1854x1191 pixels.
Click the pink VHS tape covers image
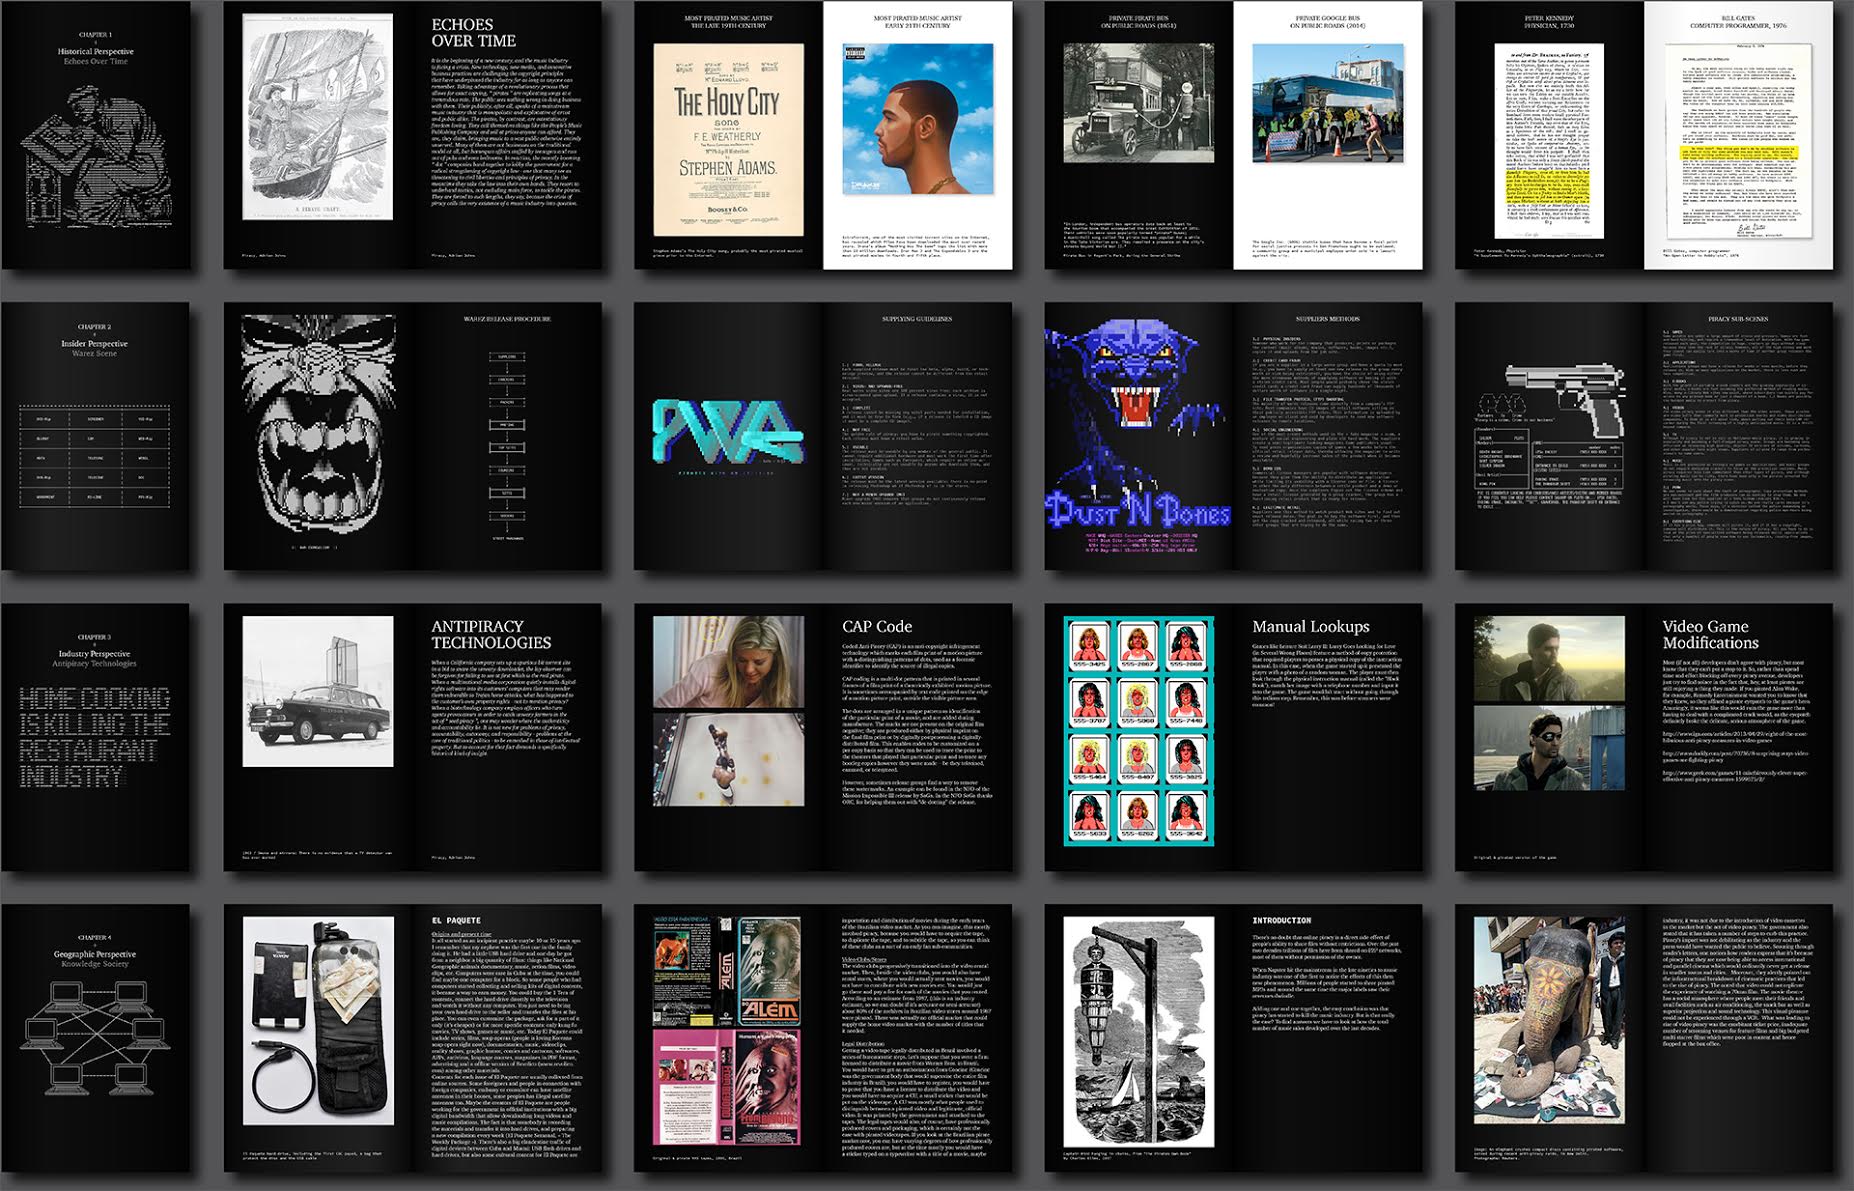click(728, 1086)
